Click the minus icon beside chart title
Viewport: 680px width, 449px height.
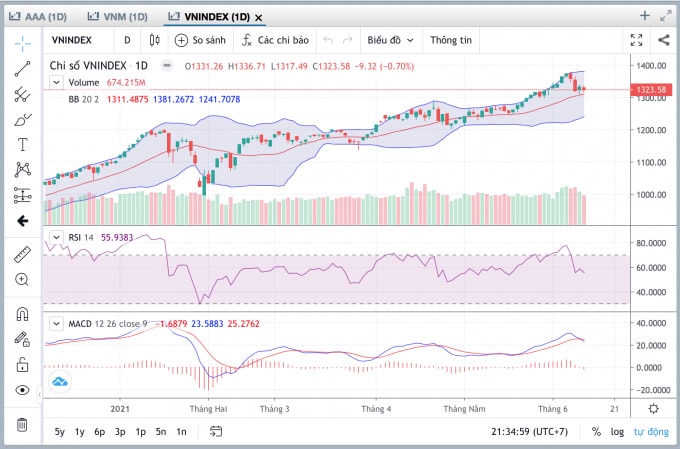(x=167, y=66)
